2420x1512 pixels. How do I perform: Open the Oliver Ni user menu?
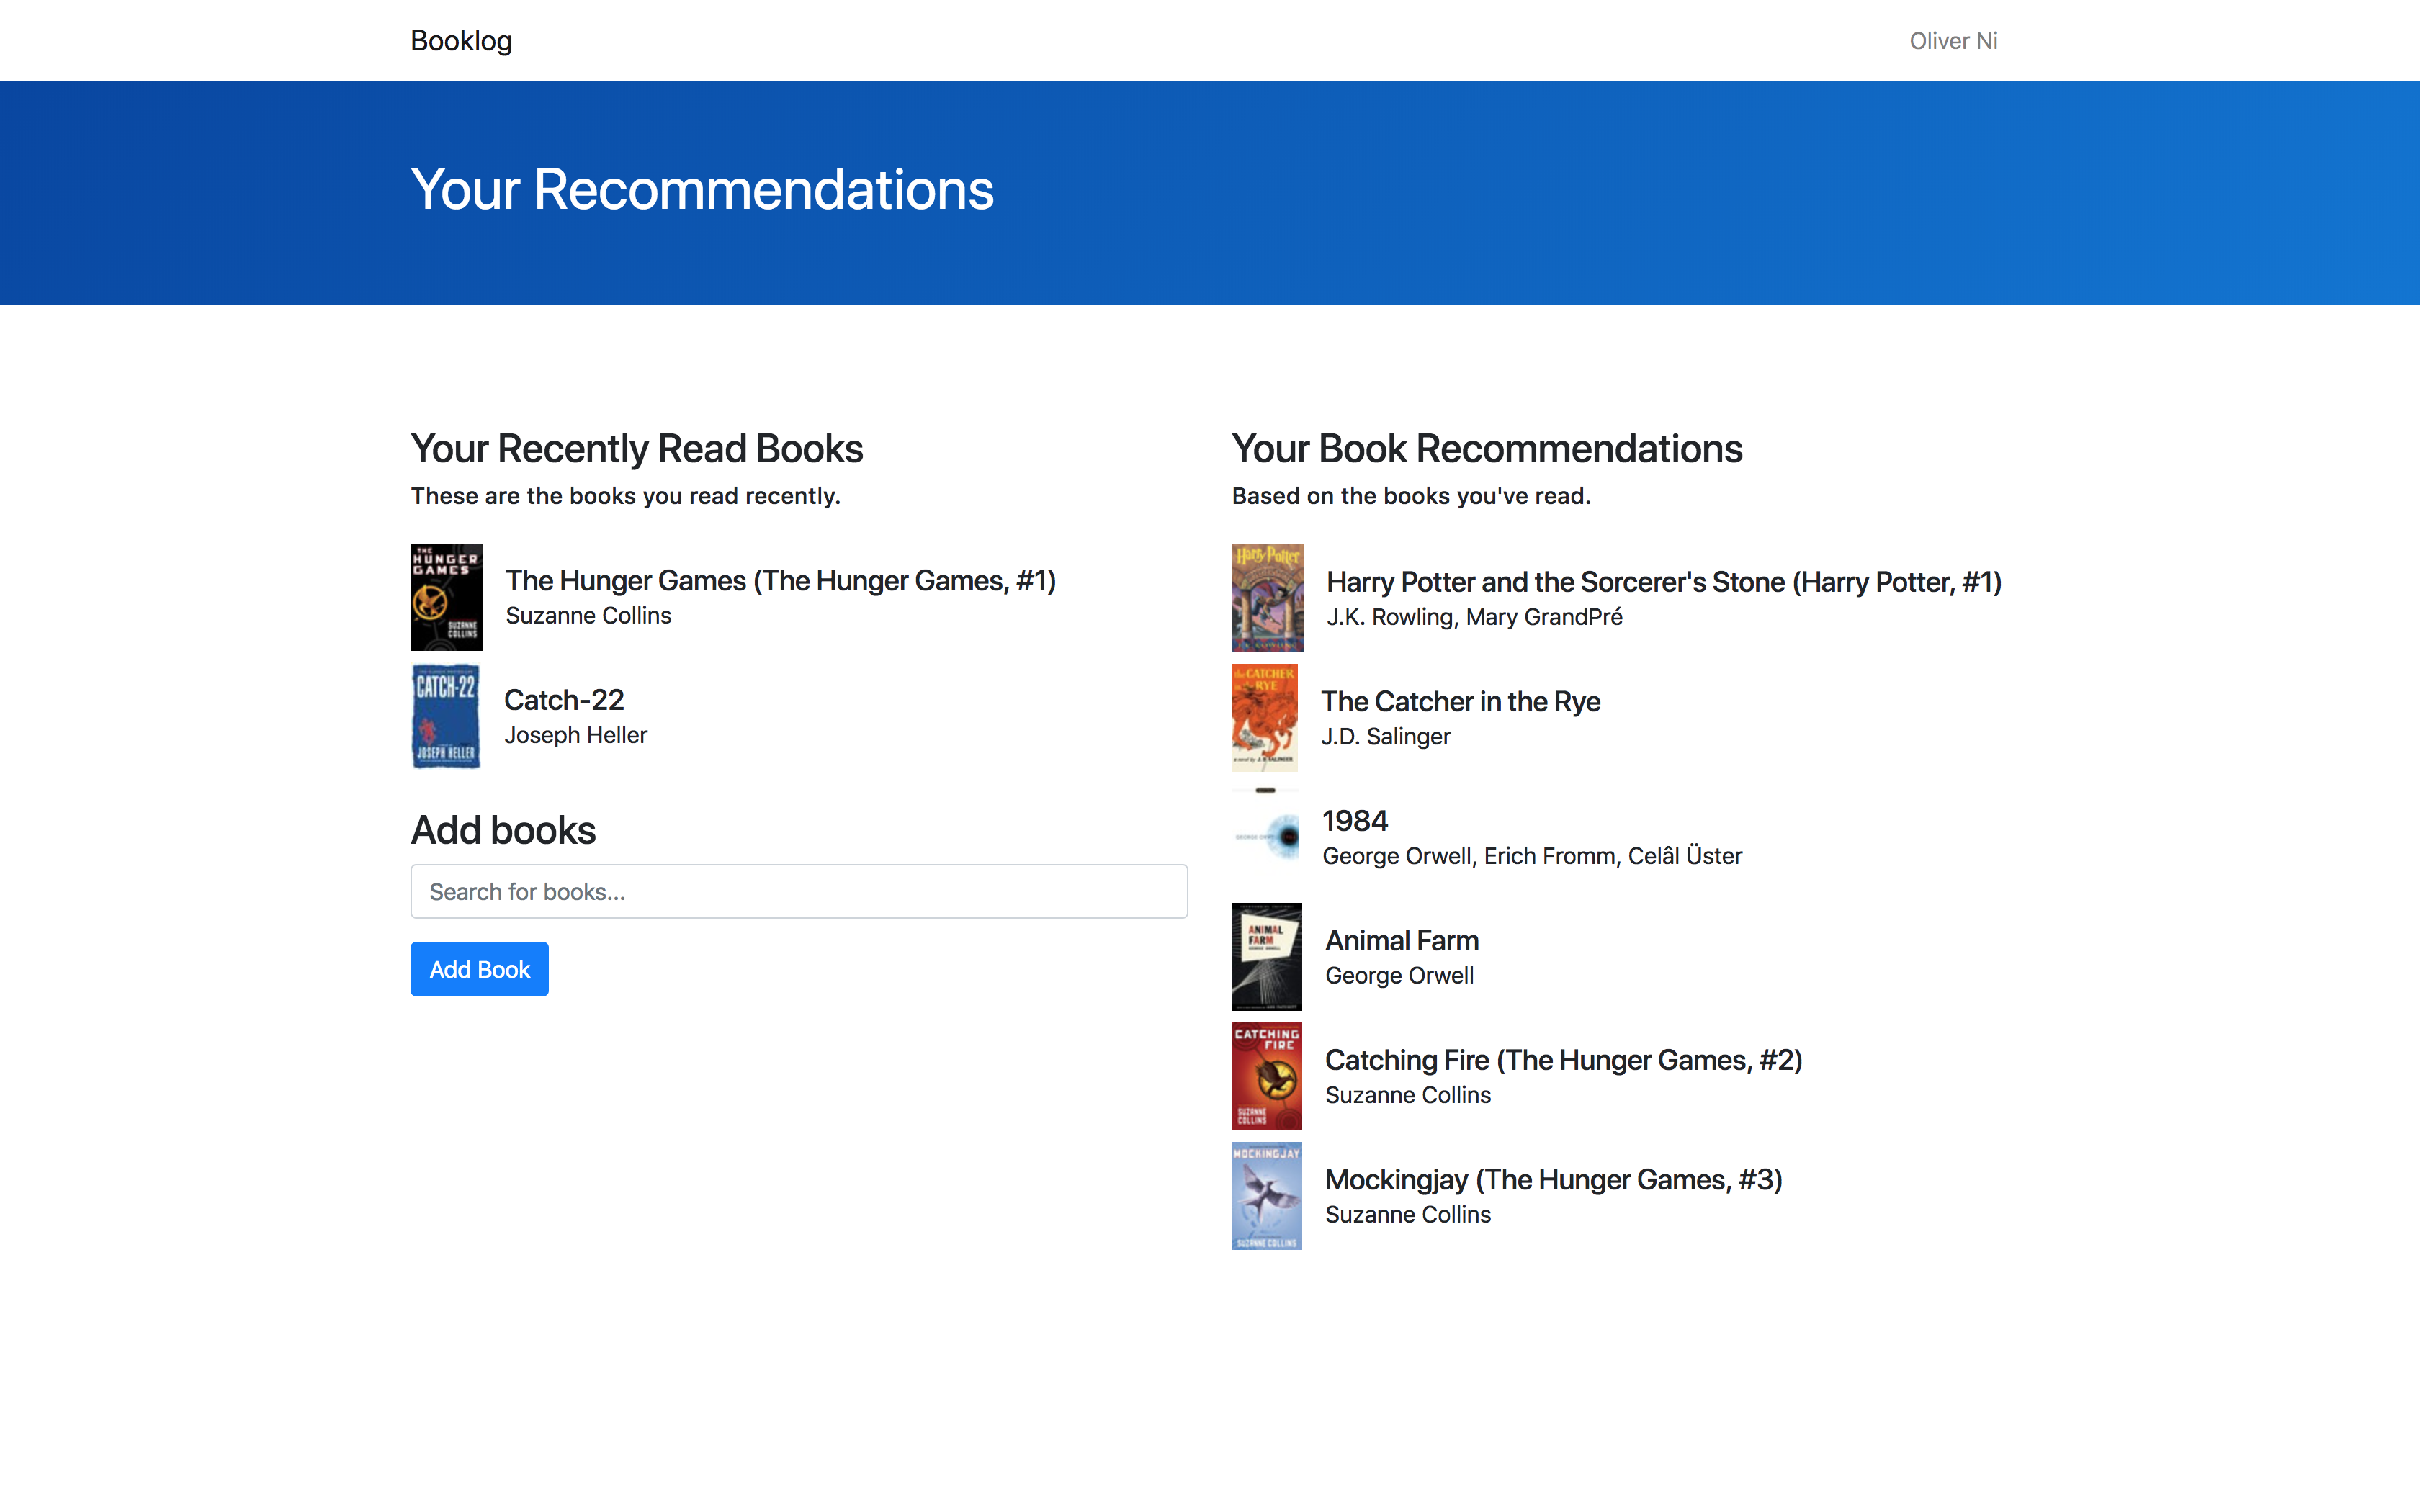[1952, 41]
